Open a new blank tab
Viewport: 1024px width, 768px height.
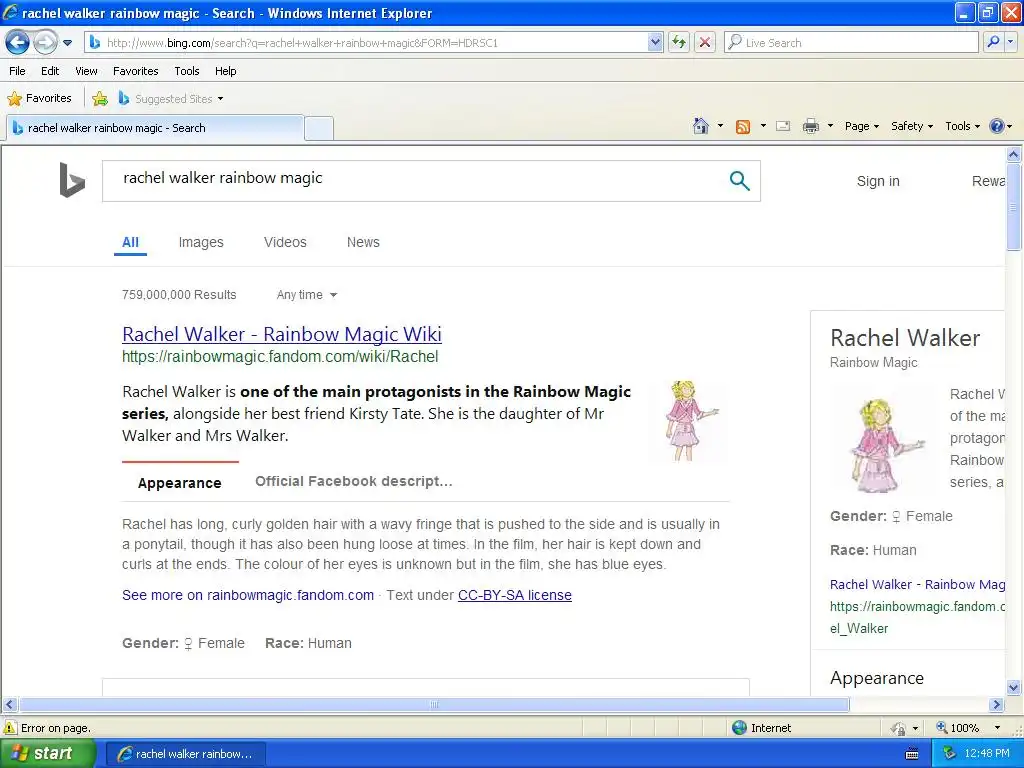[x=319, y=128]
